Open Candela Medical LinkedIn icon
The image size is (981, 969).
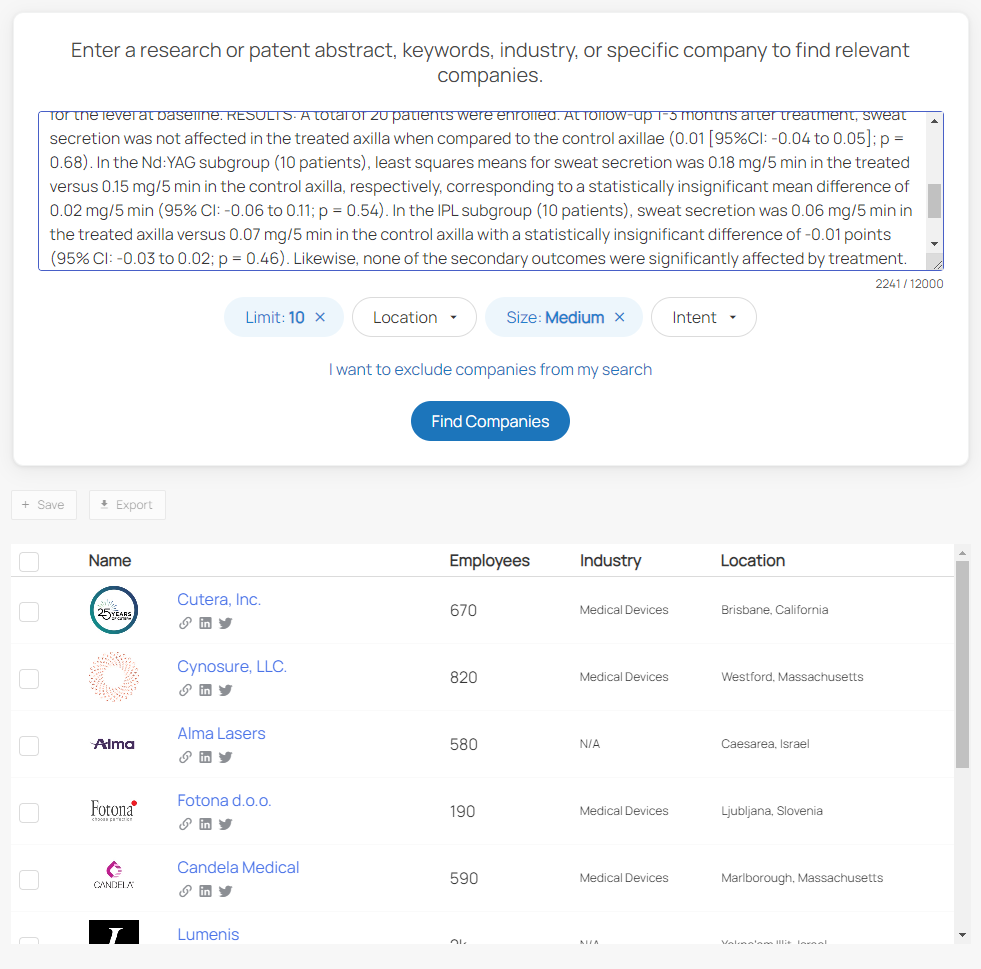205,891
